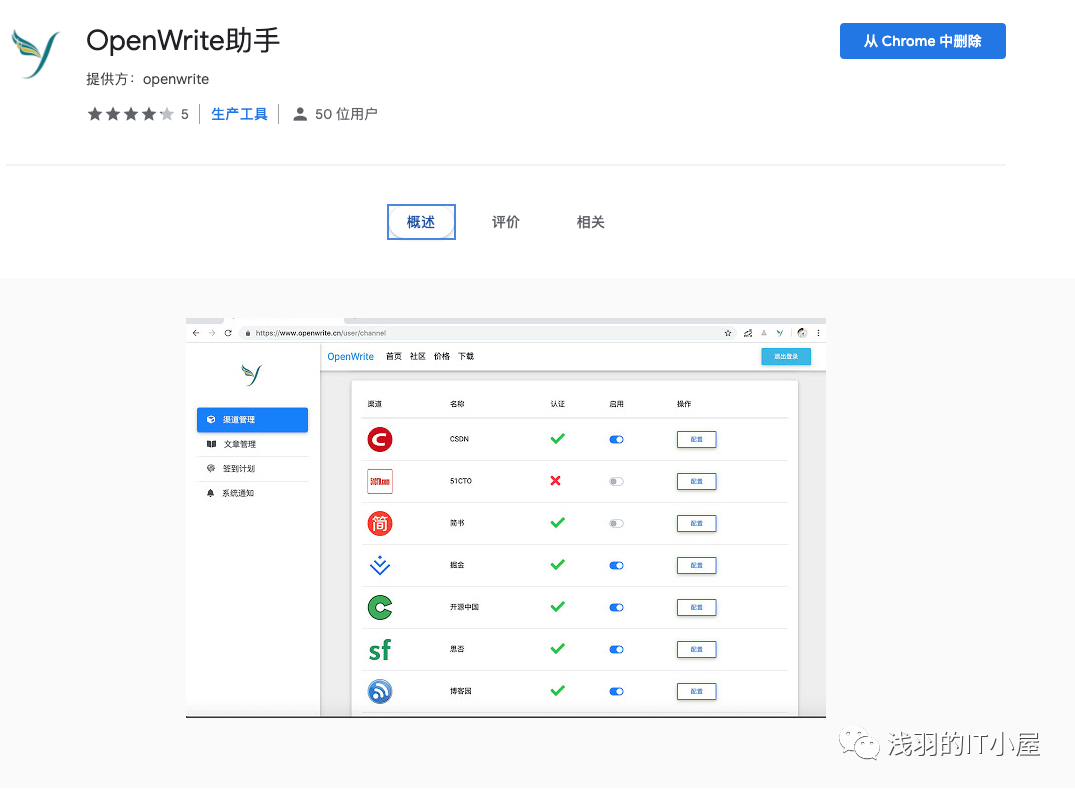
Task: Click the green check in CSDN row
Action: [558, 439]
